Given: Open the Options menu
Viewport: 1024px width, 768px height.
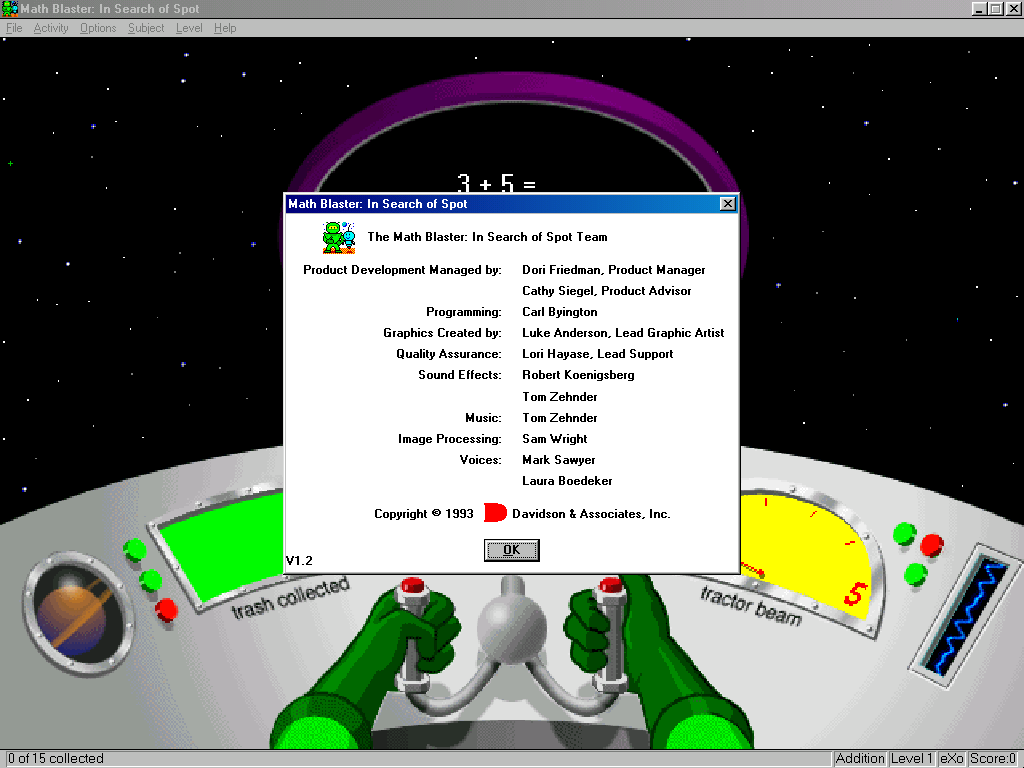Looking at the screenshot, I should pos(98,28).
